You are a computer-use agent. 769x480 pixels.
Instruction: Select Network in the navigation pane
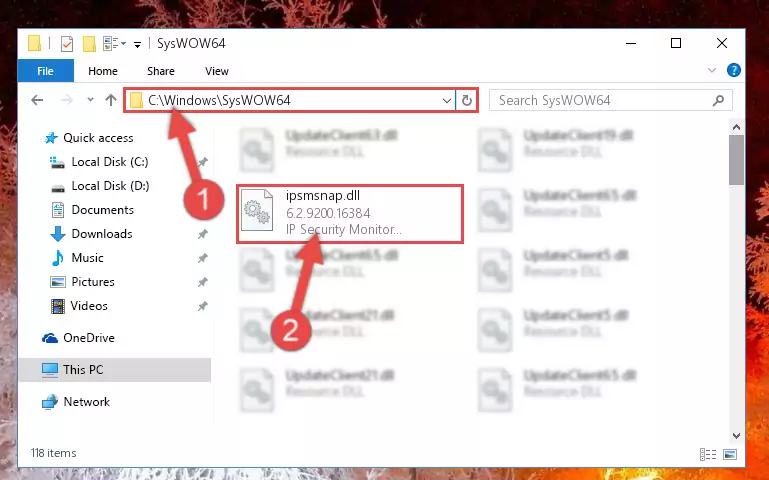click(86, 402)
